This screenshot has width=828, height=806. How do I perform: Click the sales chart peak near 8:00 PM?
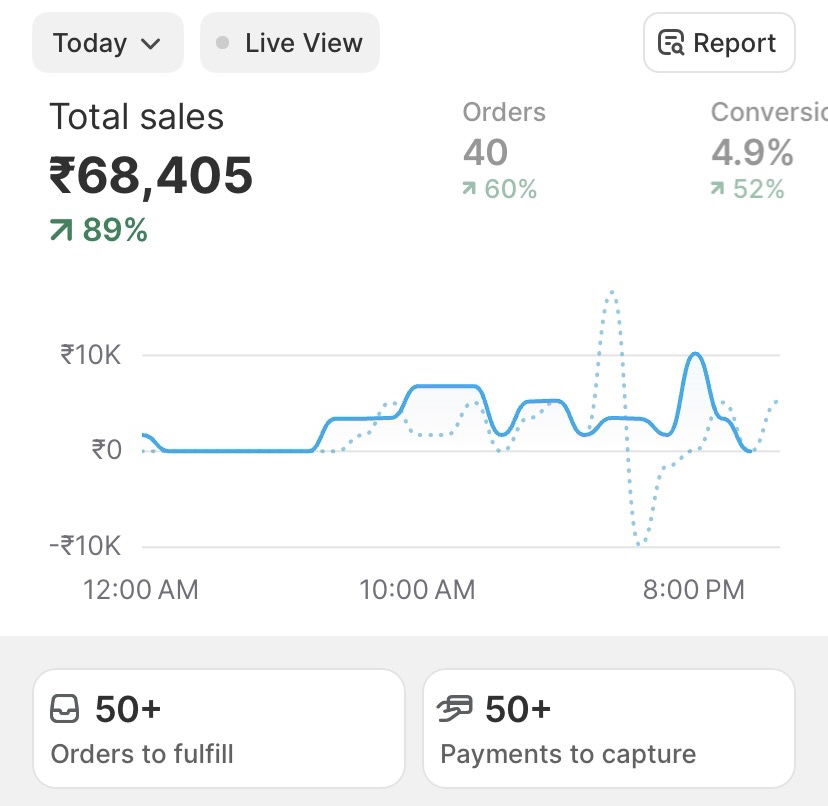pyautogui.click(x=695, y=355)
